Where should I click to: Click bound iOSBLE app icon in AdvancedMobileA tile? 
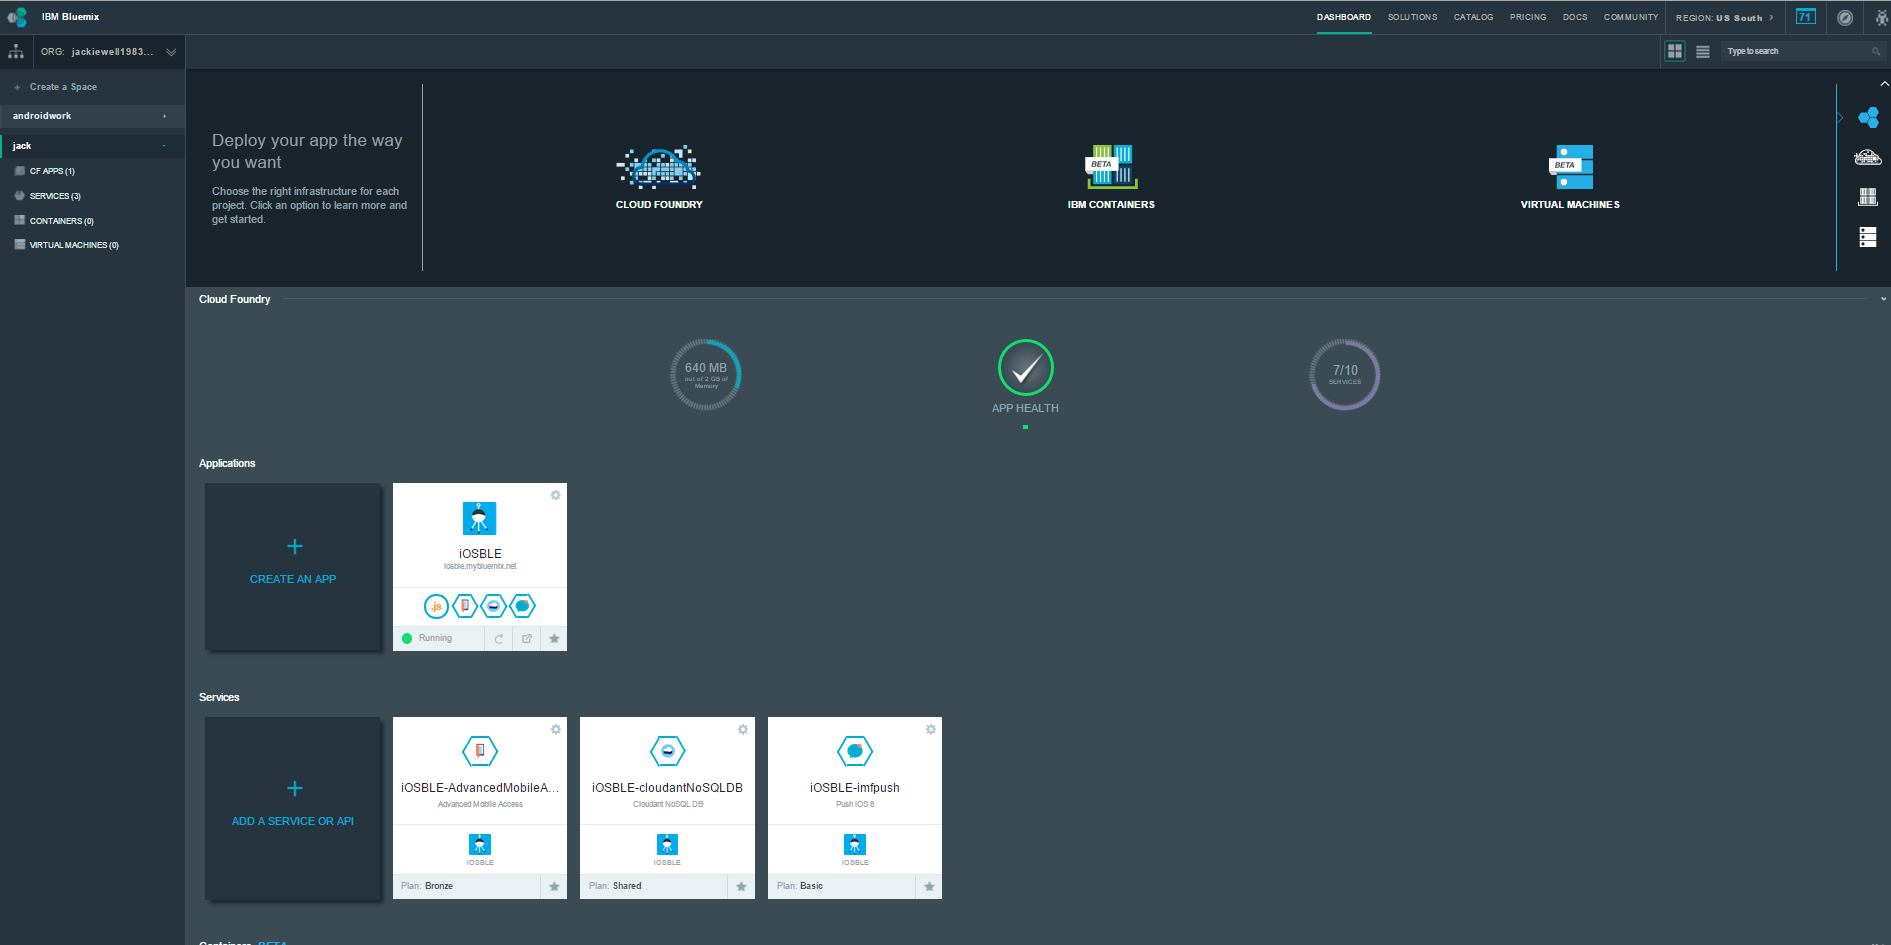tap(480, 844)
